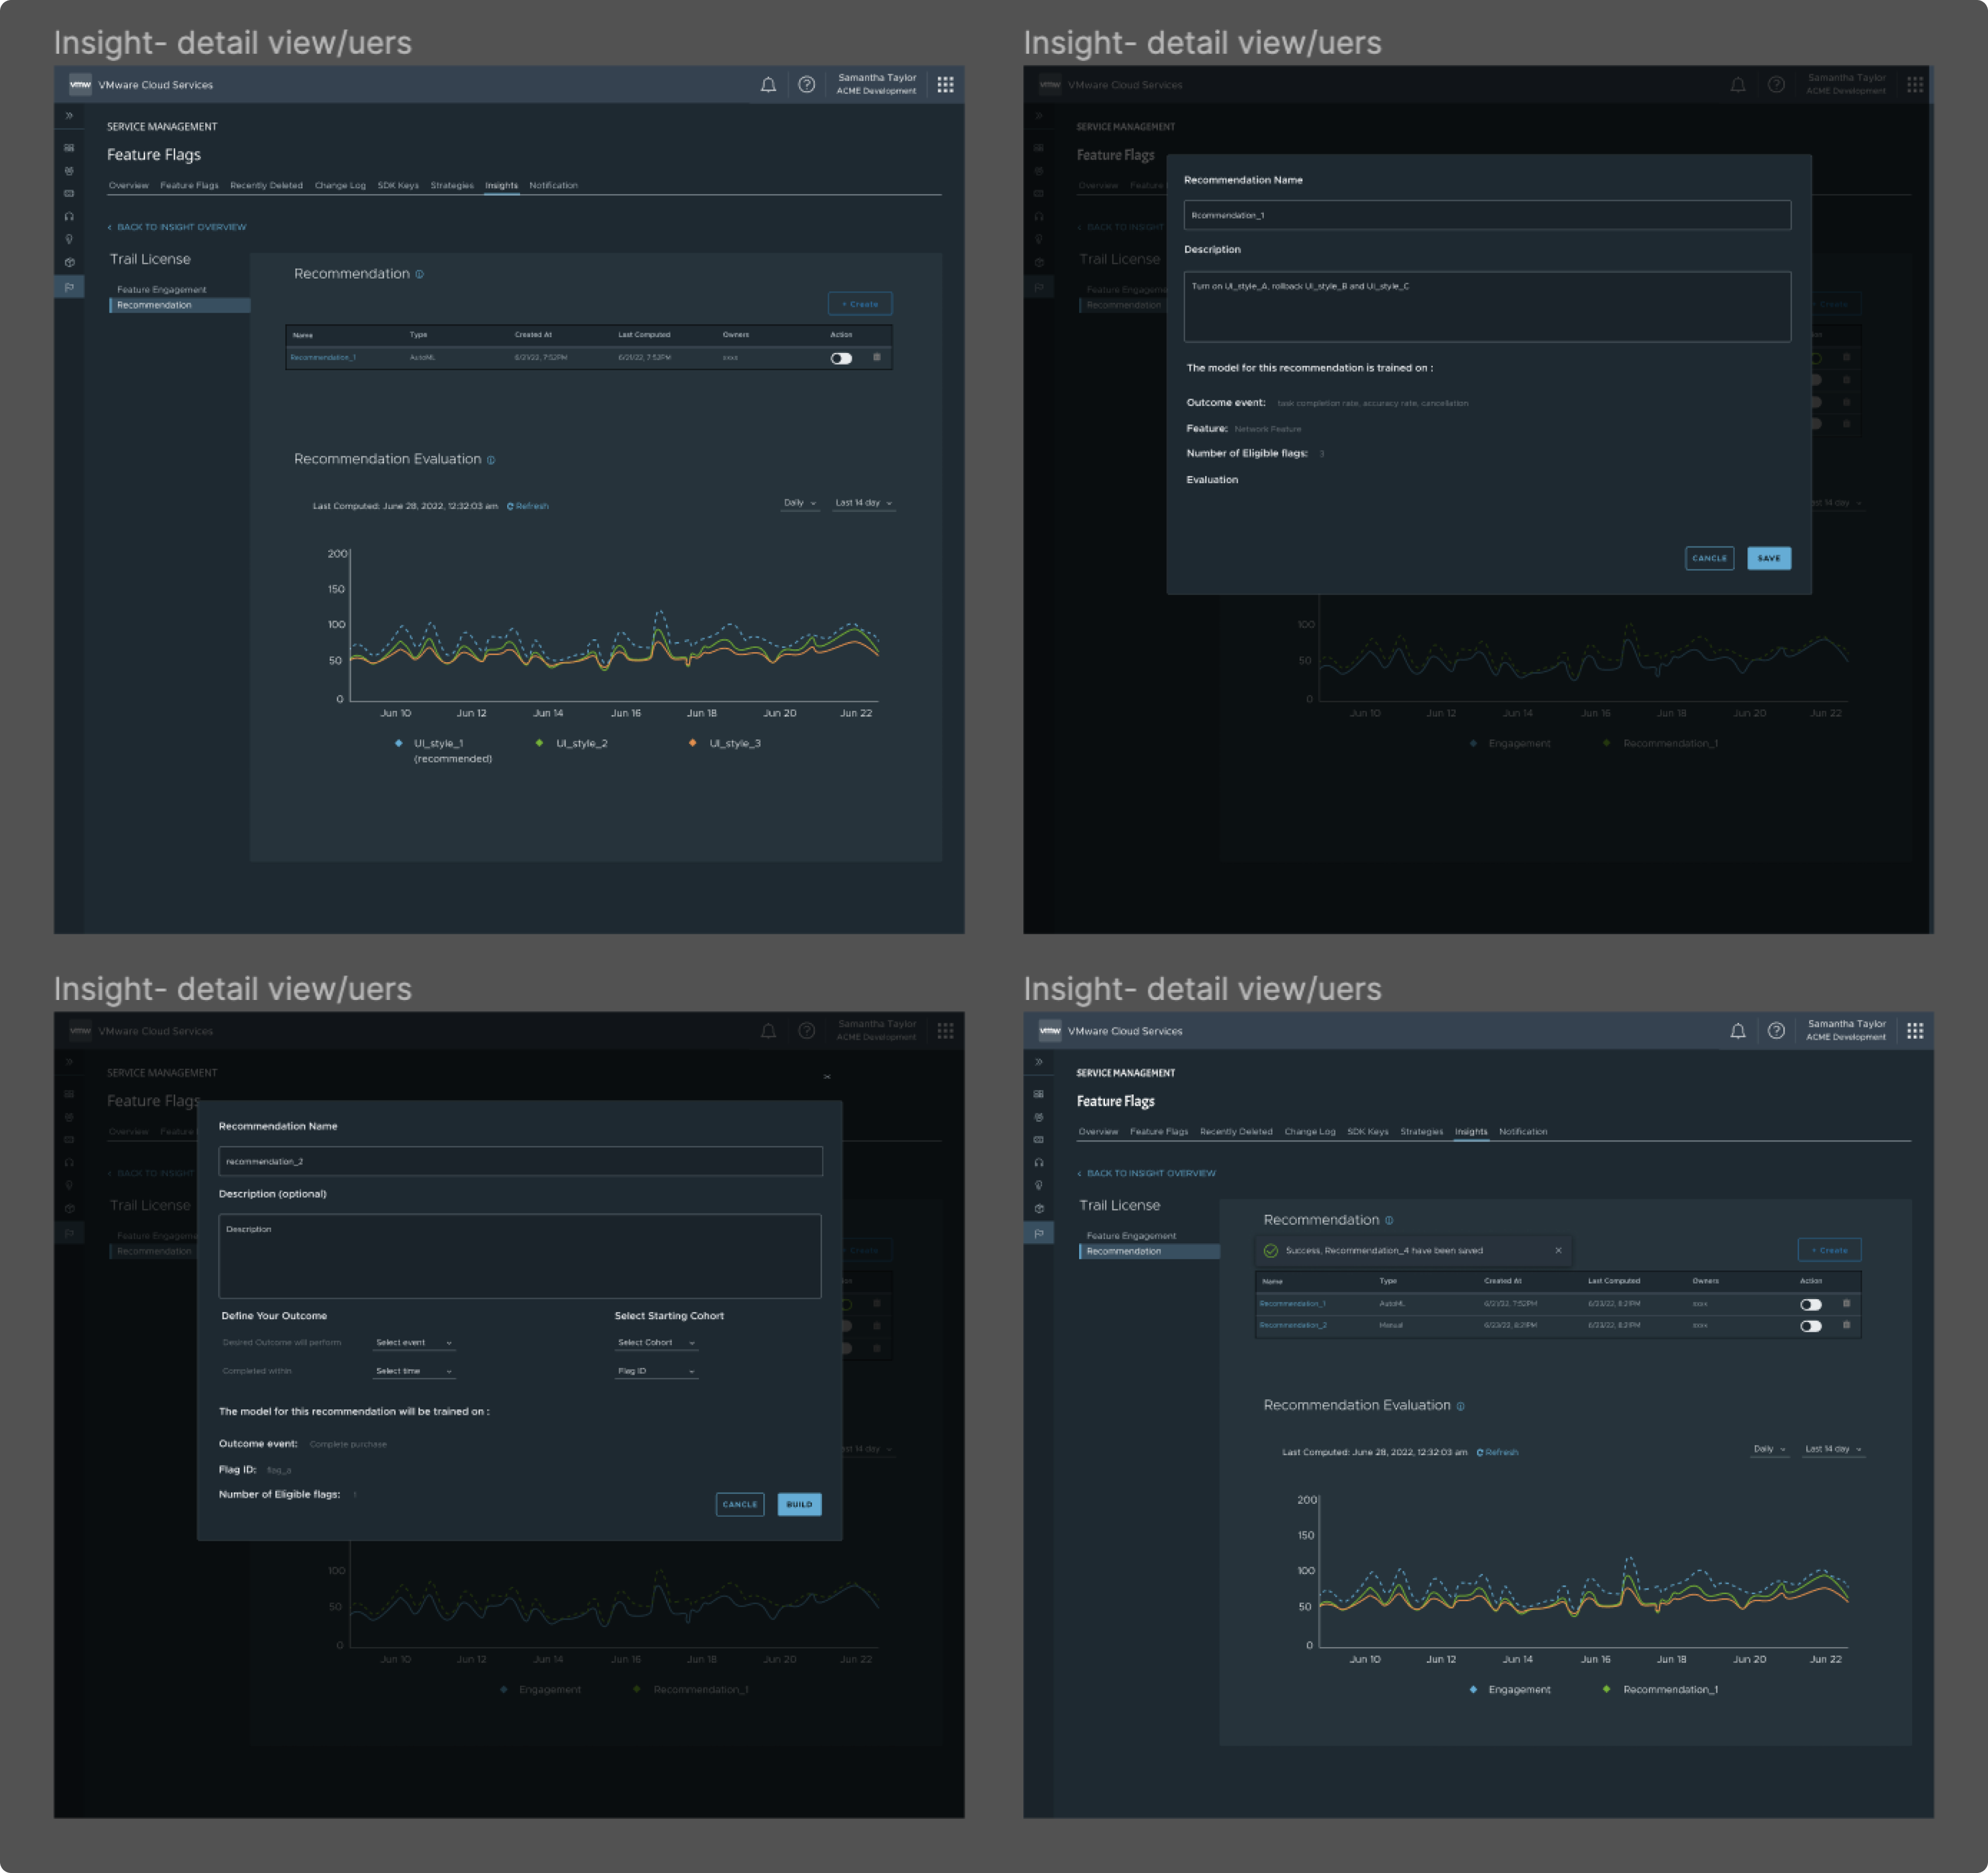Screen dimensions: 1988x1873
Task: Click Create button in success-banner frame
Action: click(1830, 1250)
